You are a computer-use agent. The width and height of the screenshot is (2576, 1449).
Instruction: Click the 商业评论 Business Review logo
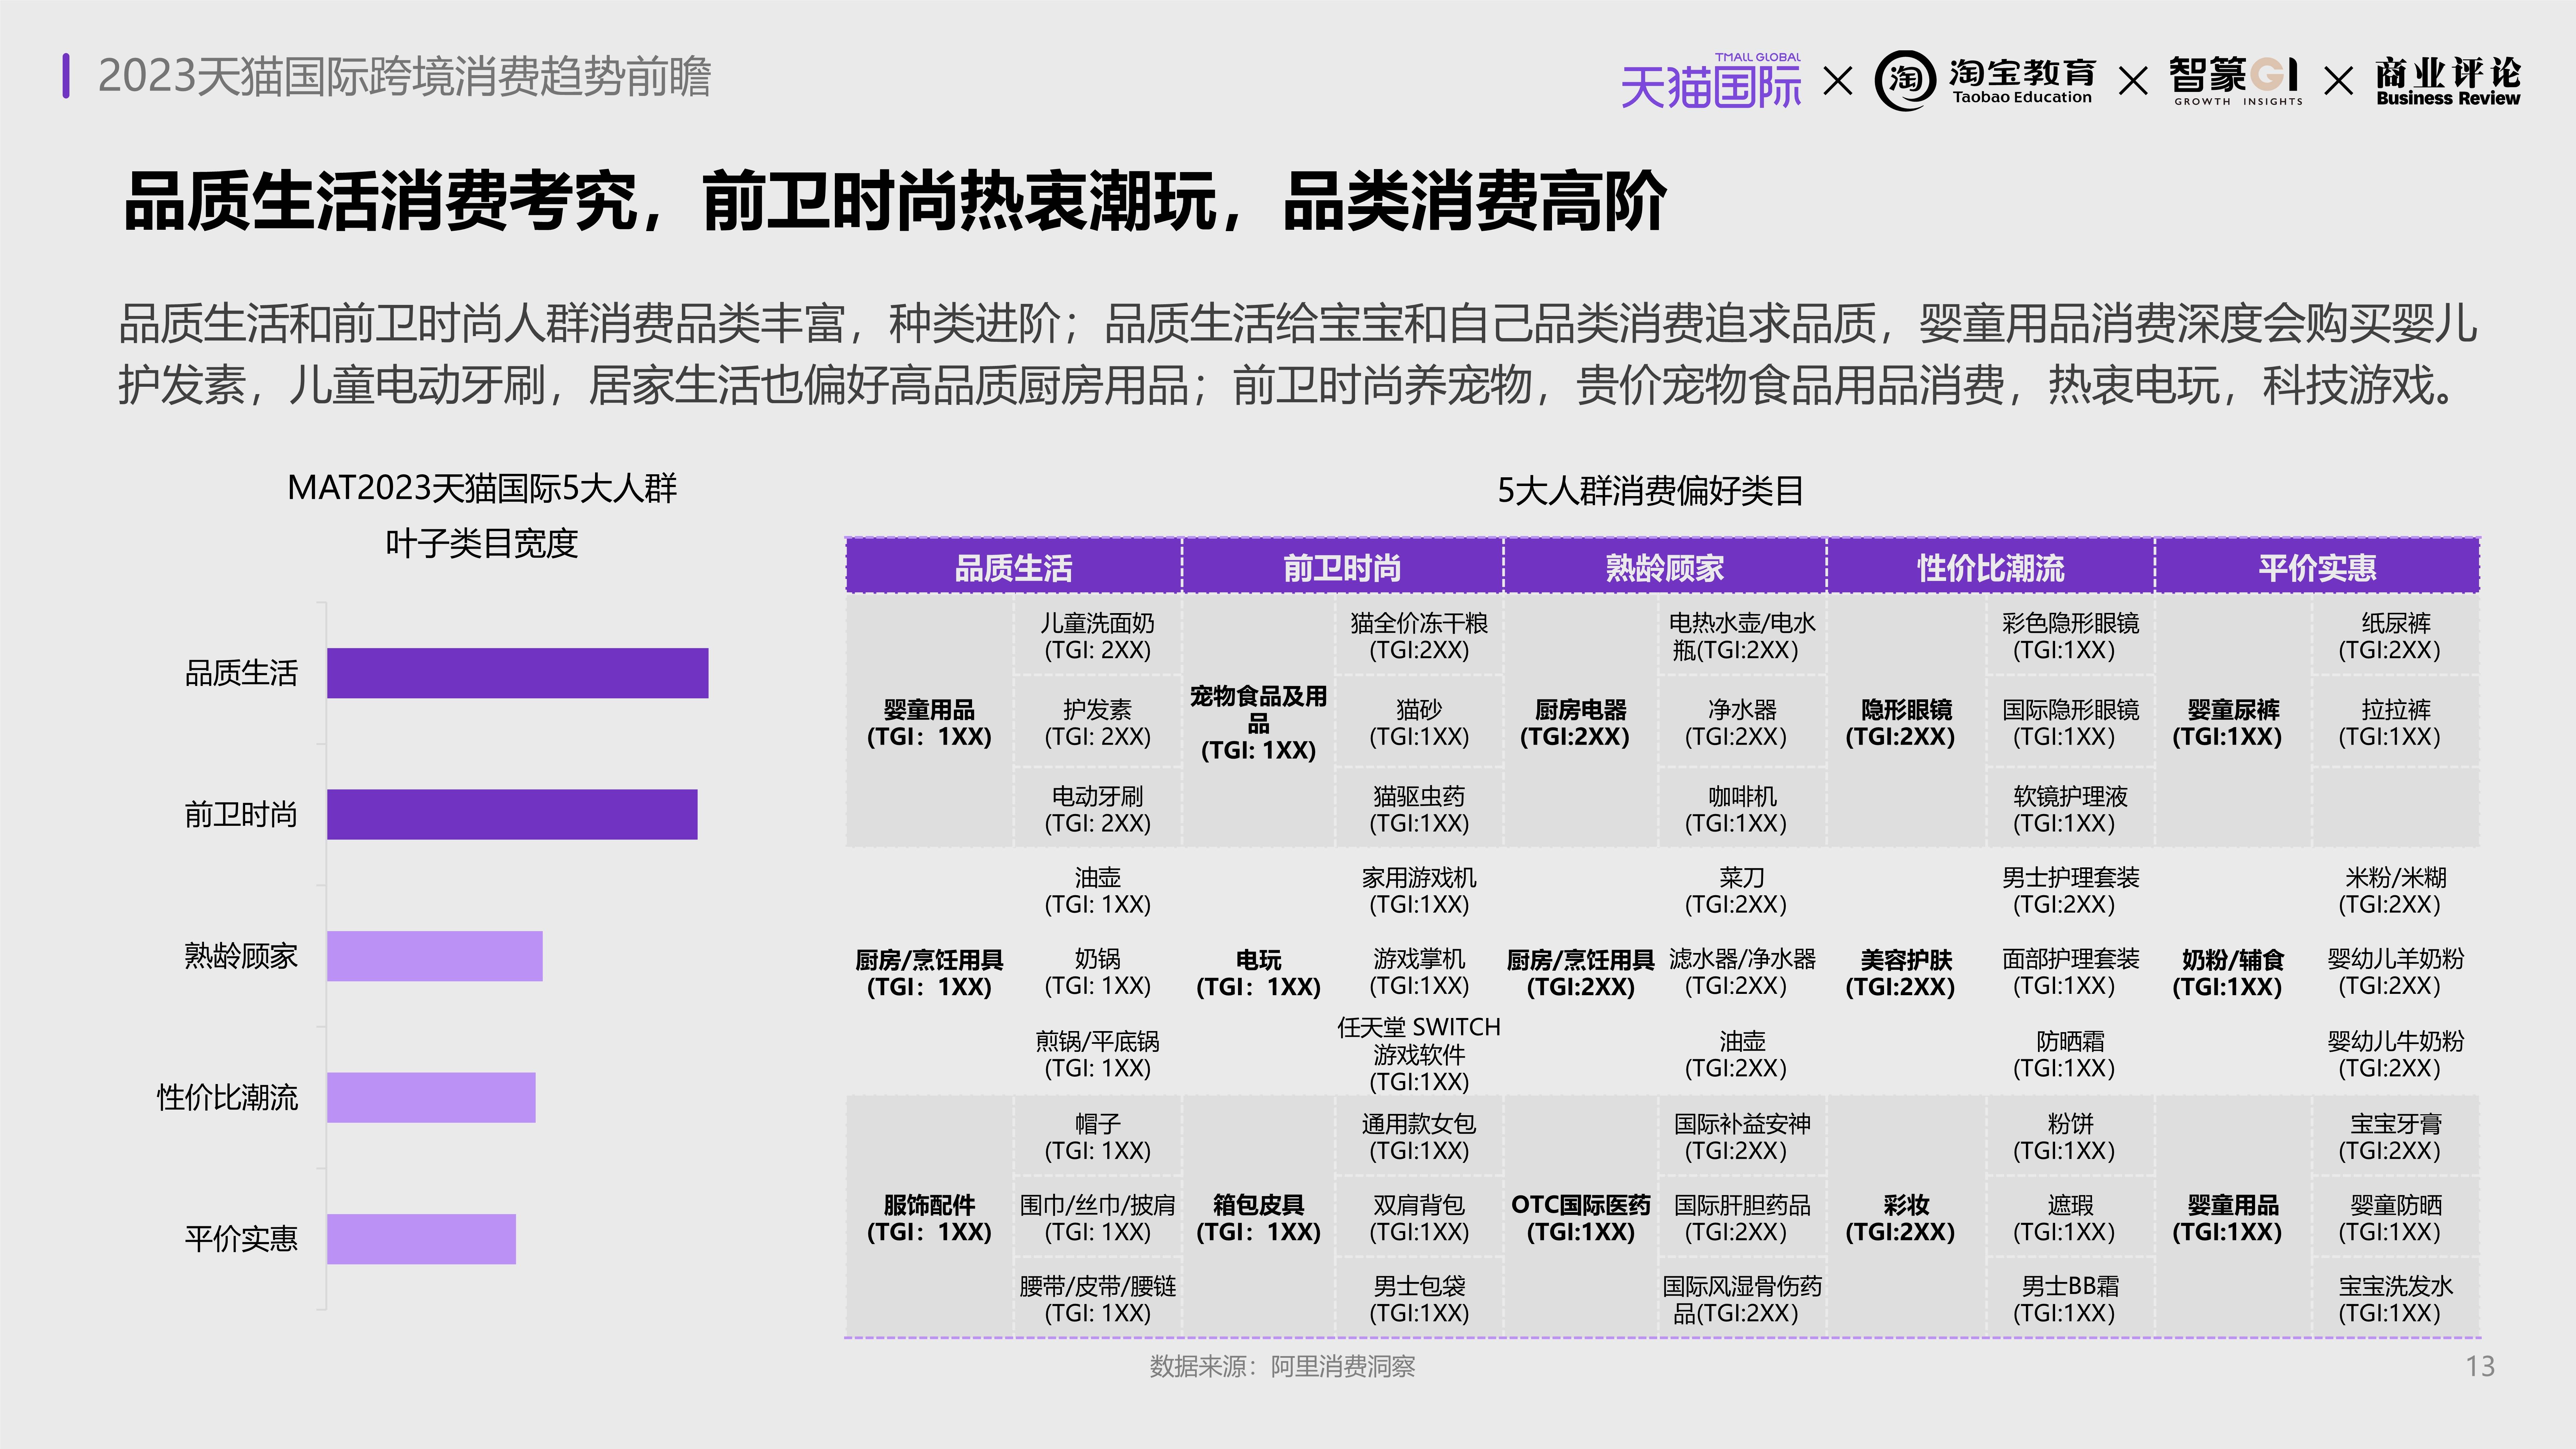(x=2448, y=81)
